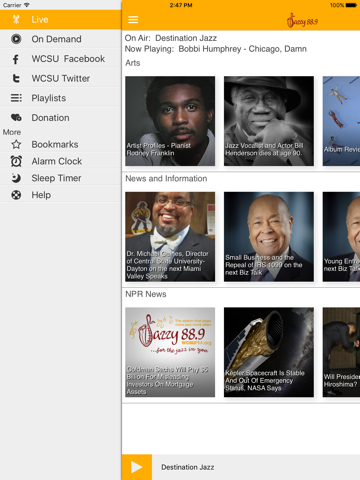Image resolution: width=360 pixels, height=480 pixels.
Task: Click the Twitter t icon
Action: 16,78
